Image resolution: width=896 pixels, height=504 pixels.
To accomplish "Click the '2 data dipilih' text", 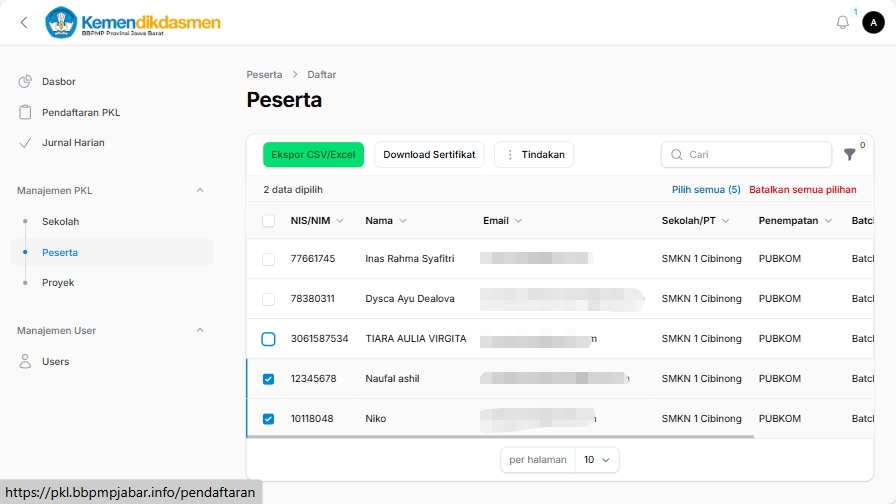I will coord(293,190).
